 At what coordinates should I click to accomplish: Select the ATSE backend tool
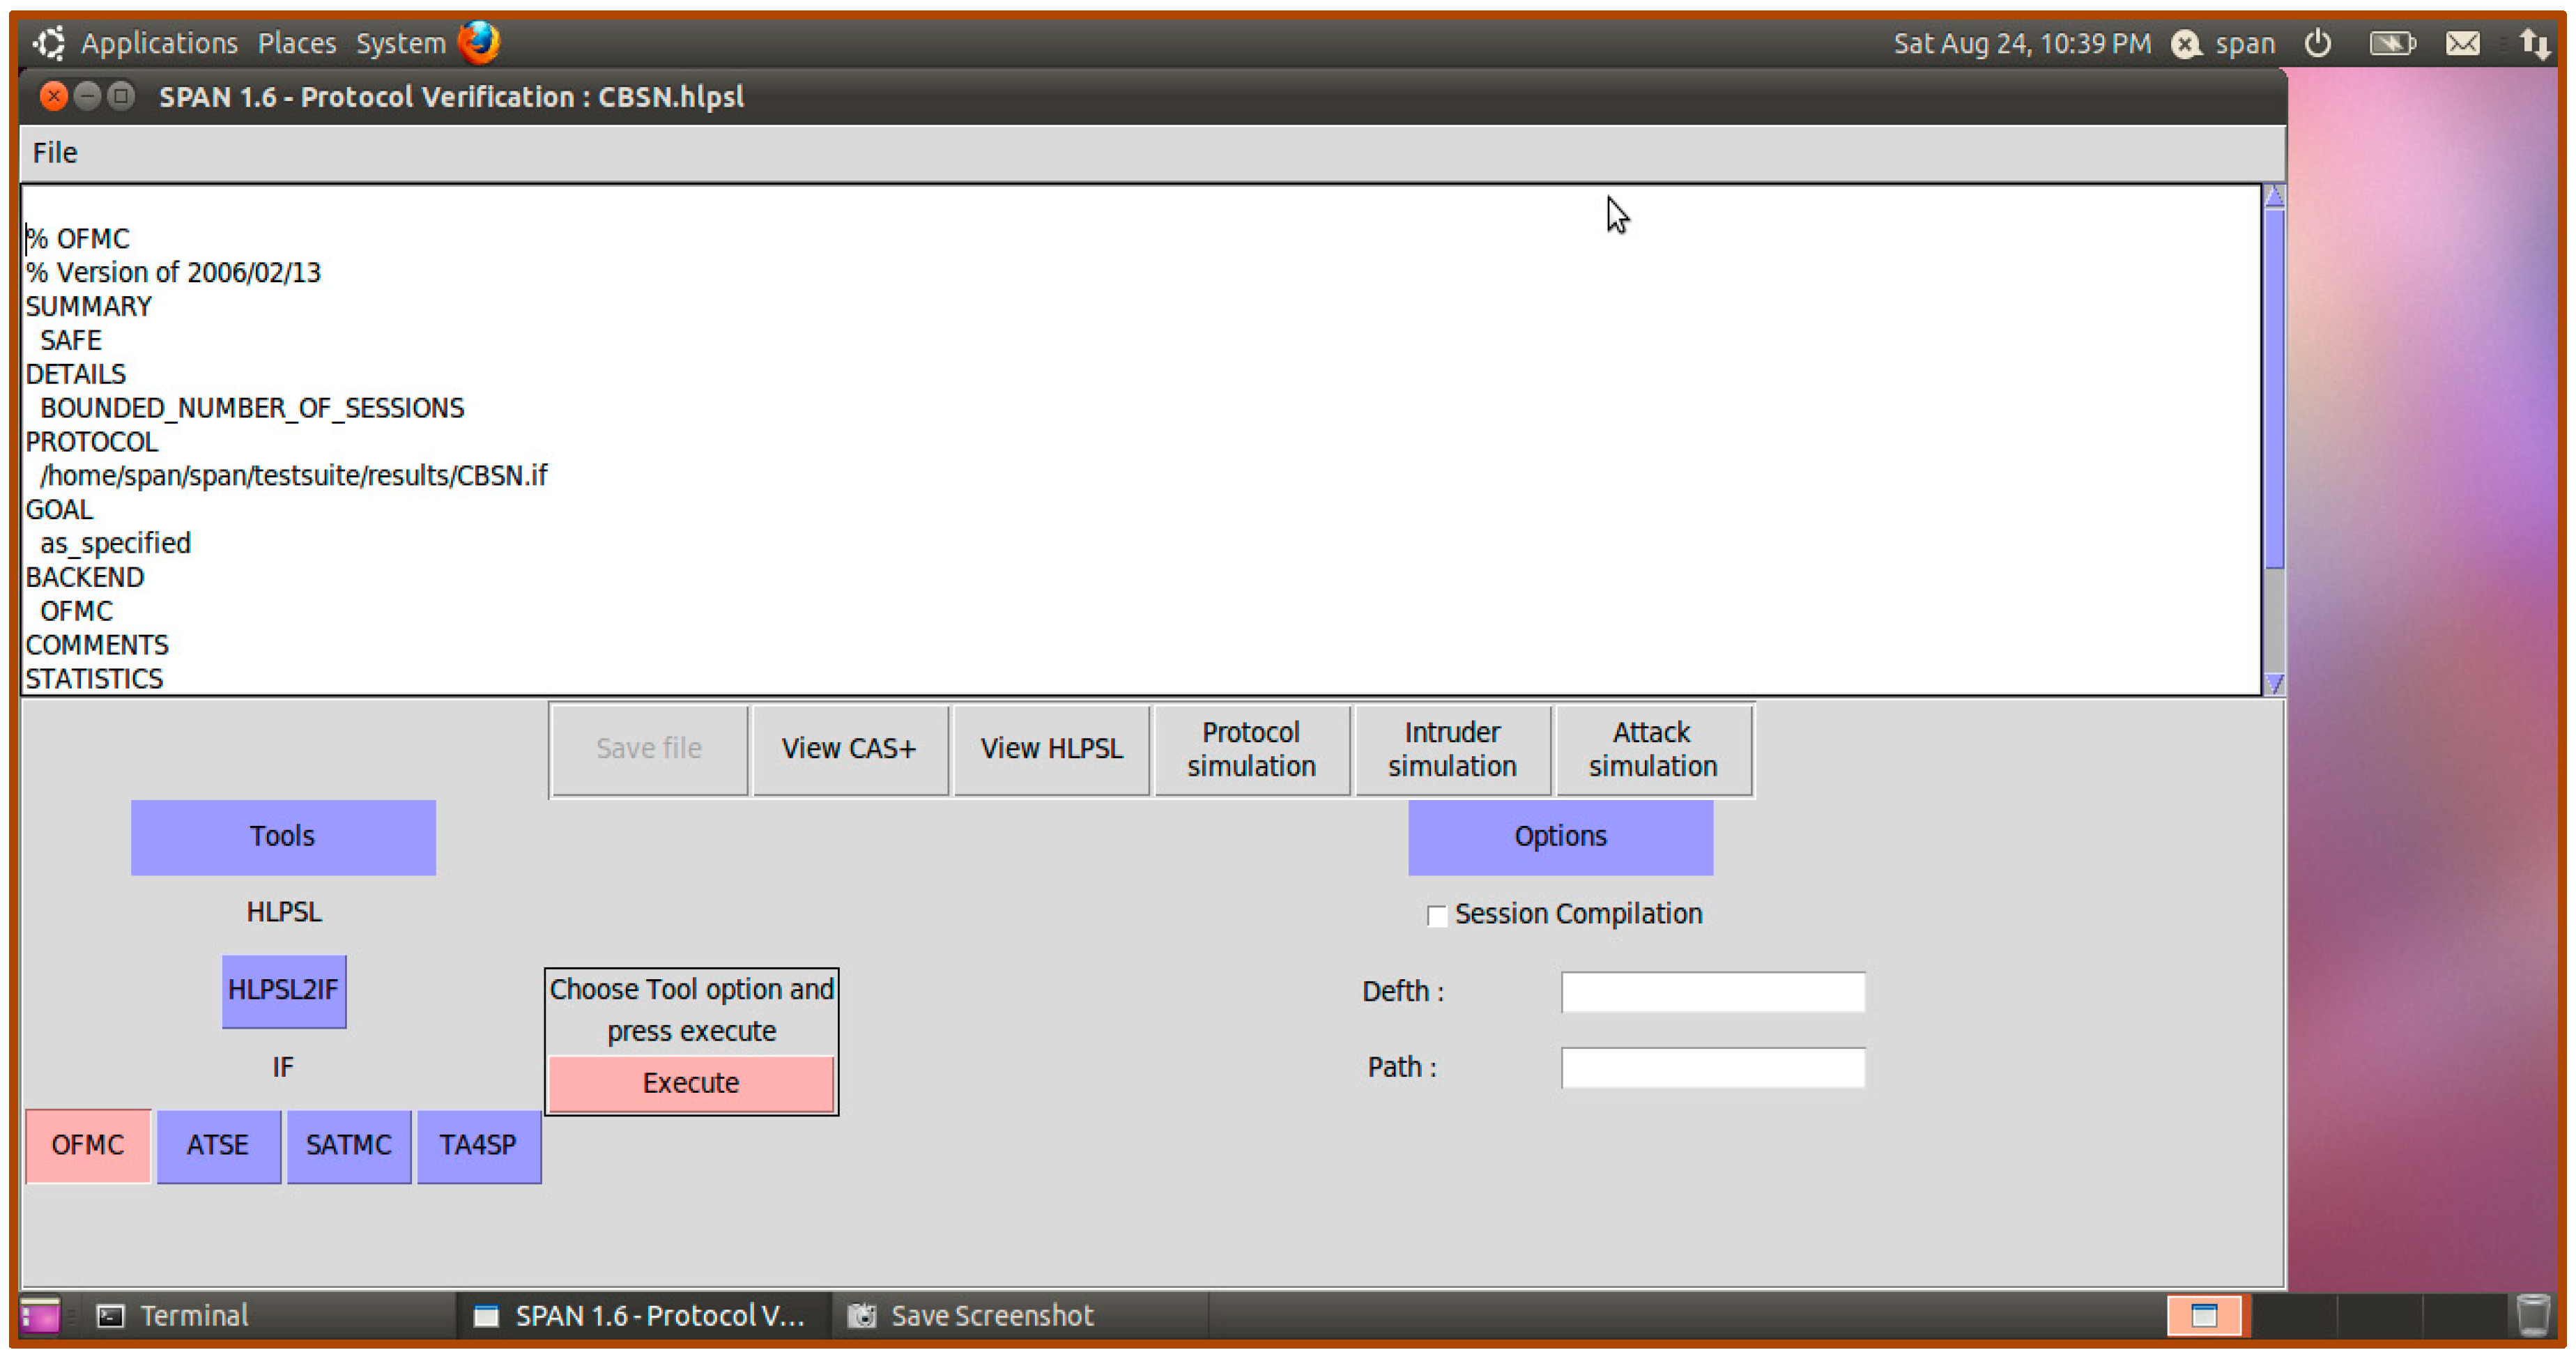[218, 1145]
